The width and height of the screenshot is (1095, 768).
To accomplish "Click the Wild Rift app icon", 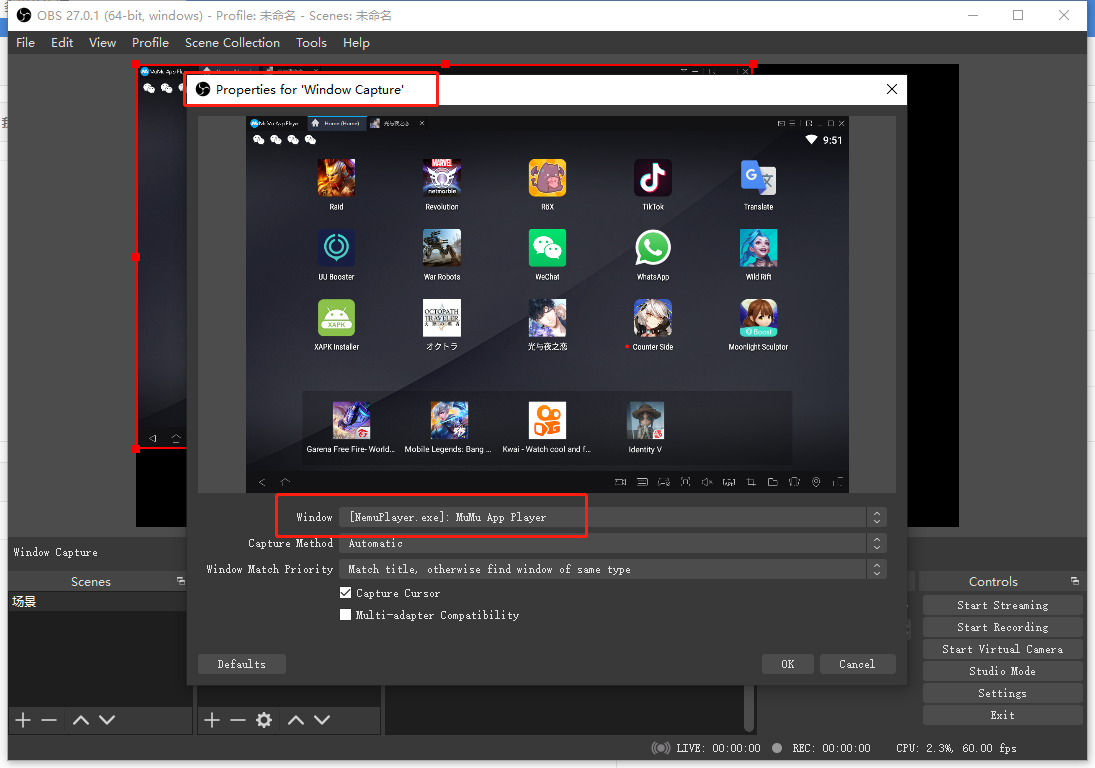I will pyautogui.click(x=758, y=248).
